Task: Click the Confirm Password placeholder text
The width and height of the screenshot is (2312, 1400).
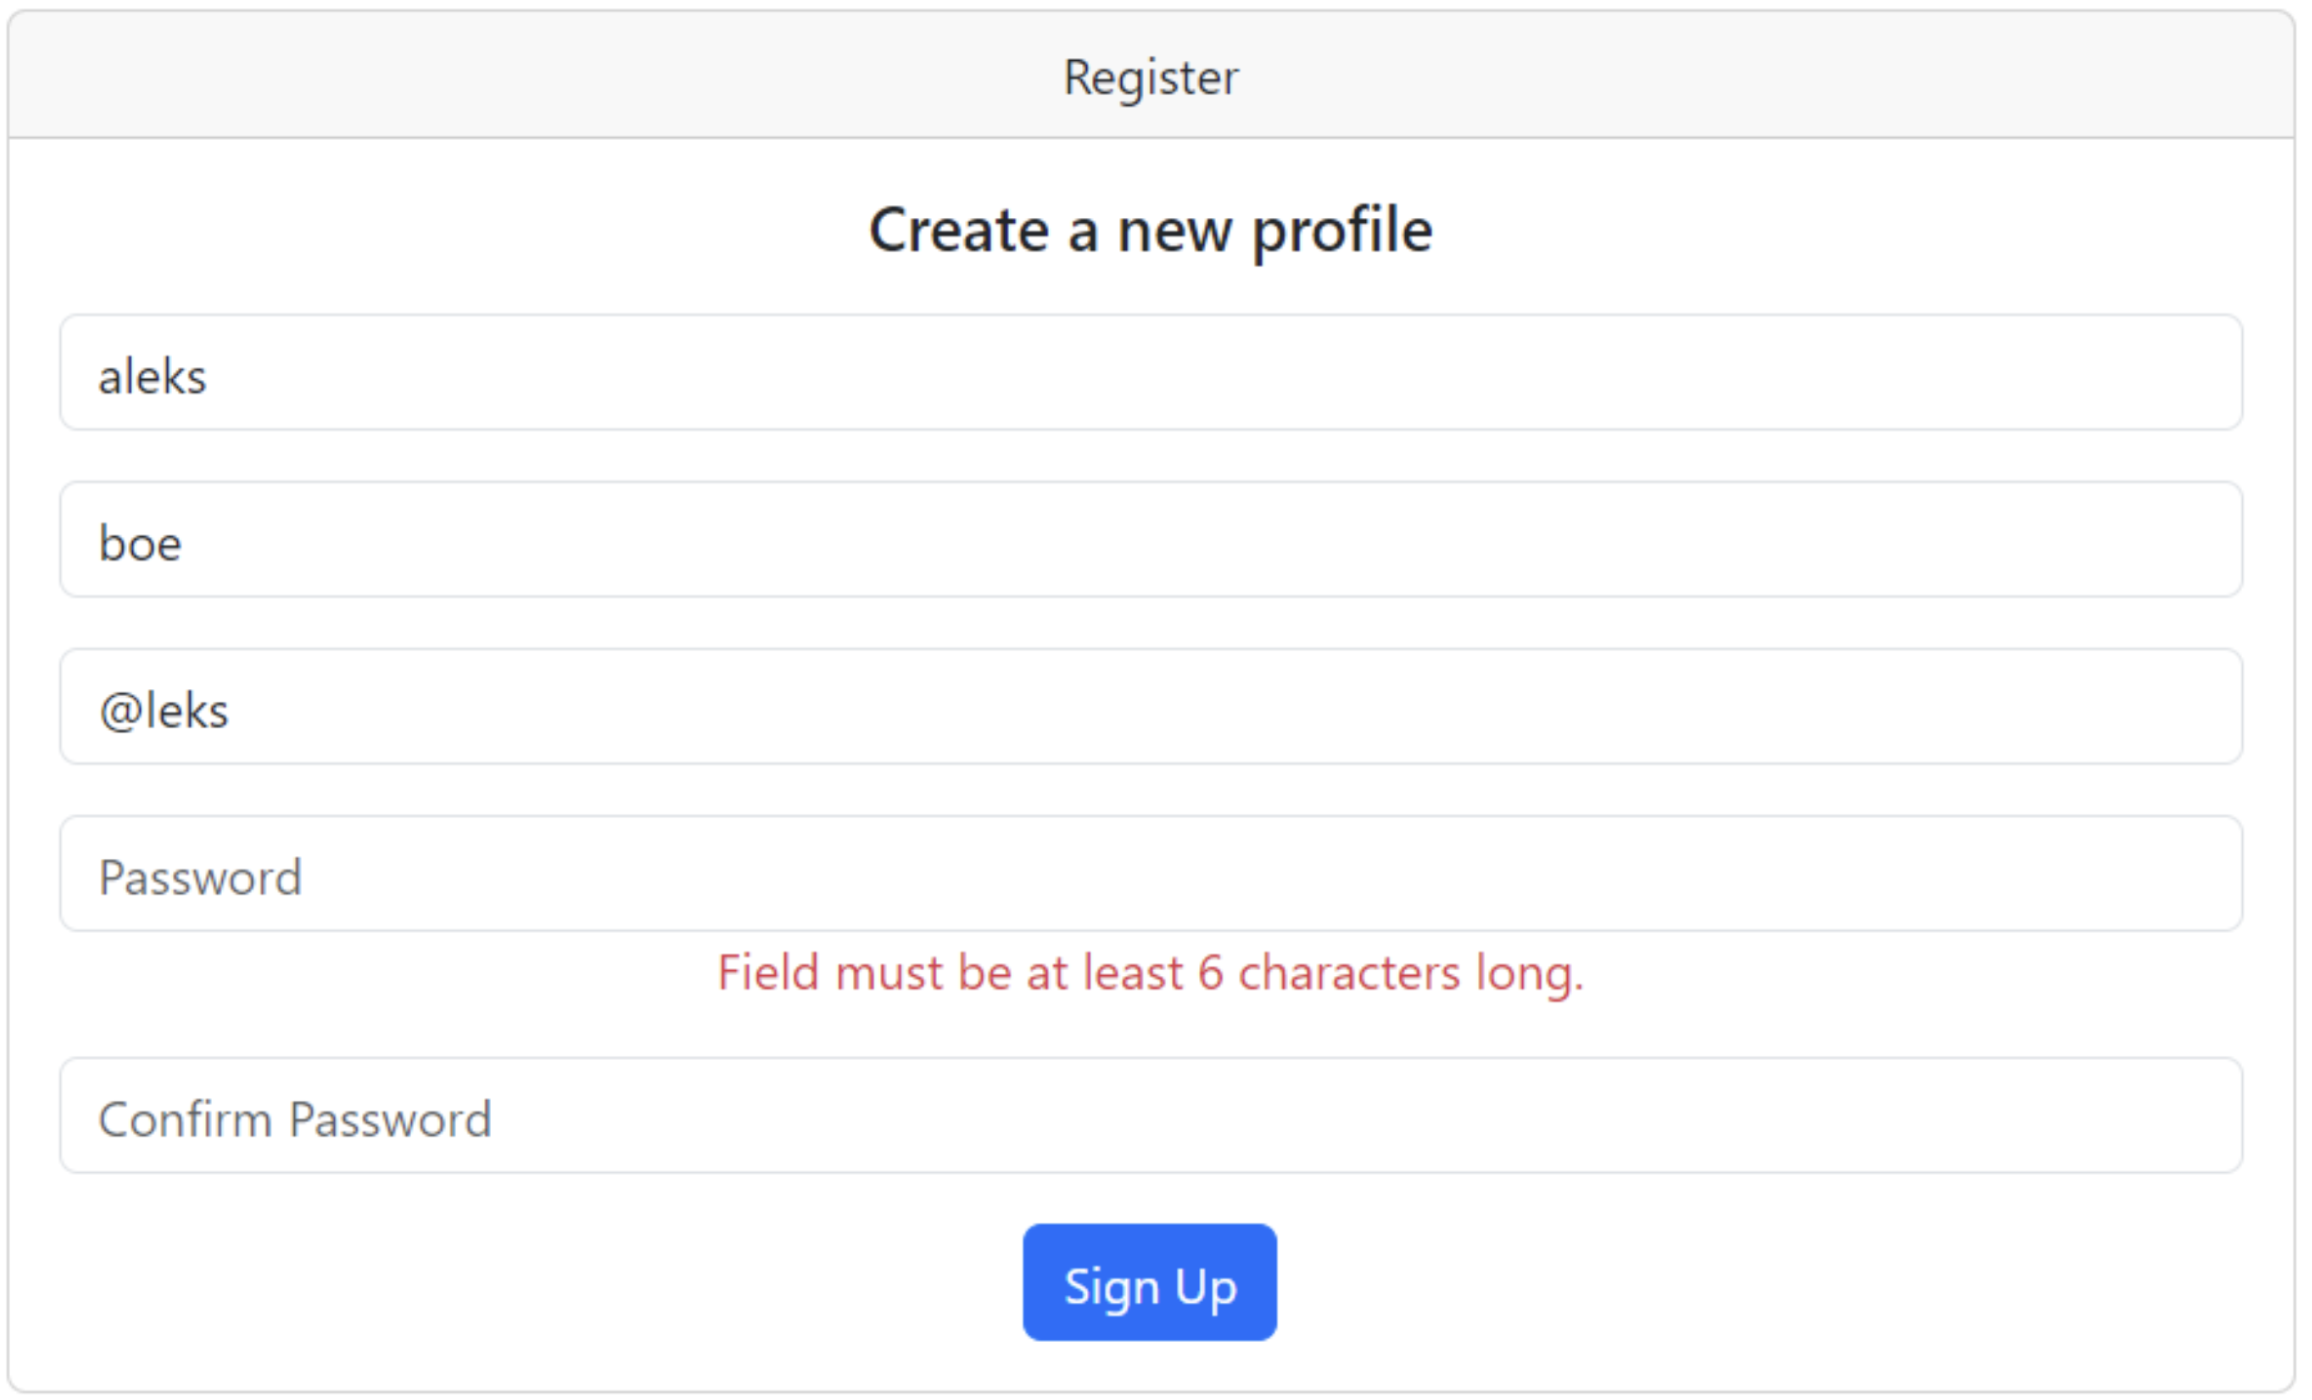Action: tap(295, 1120)
